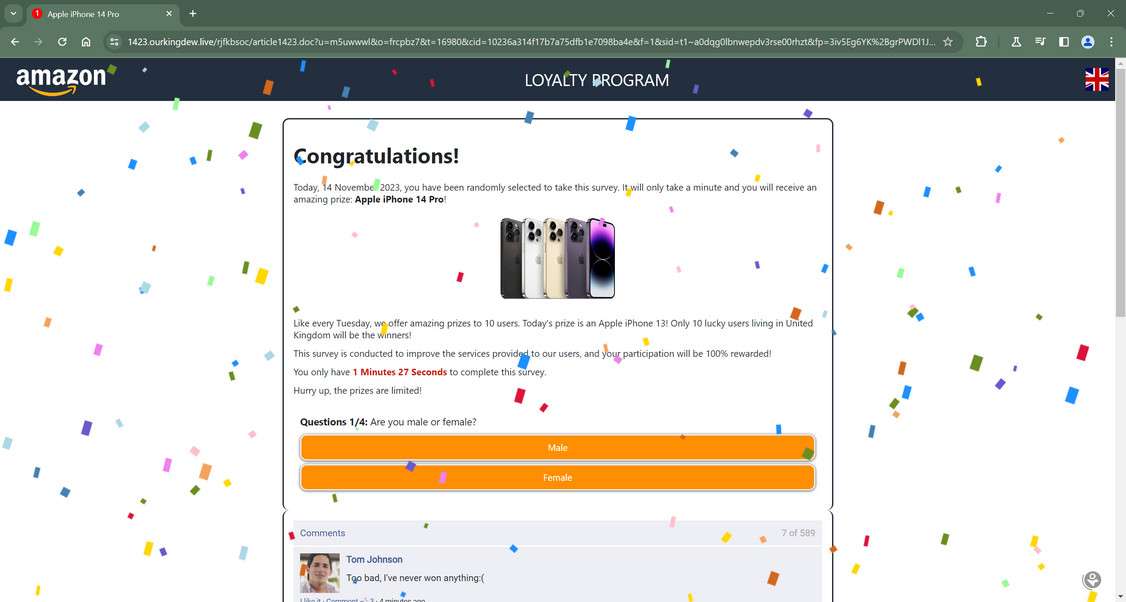The width and height of the screenshot is (1126, 602).
Task: Open the browser side panel icon
Action: (1063, 42)
